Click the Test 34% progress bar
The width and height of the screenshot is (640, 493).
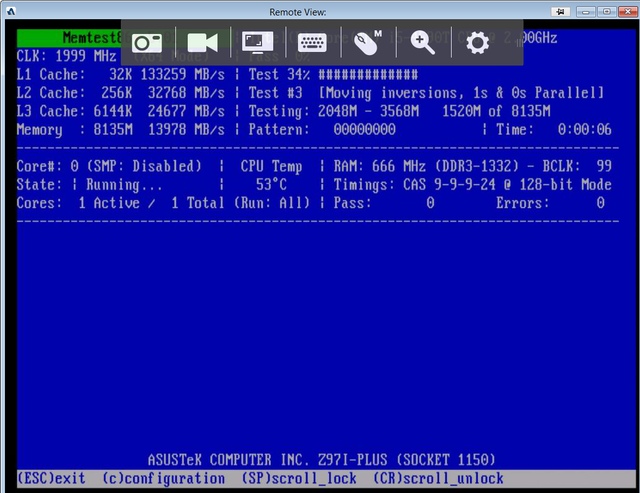pyautogui.click(x=368, y=75)
